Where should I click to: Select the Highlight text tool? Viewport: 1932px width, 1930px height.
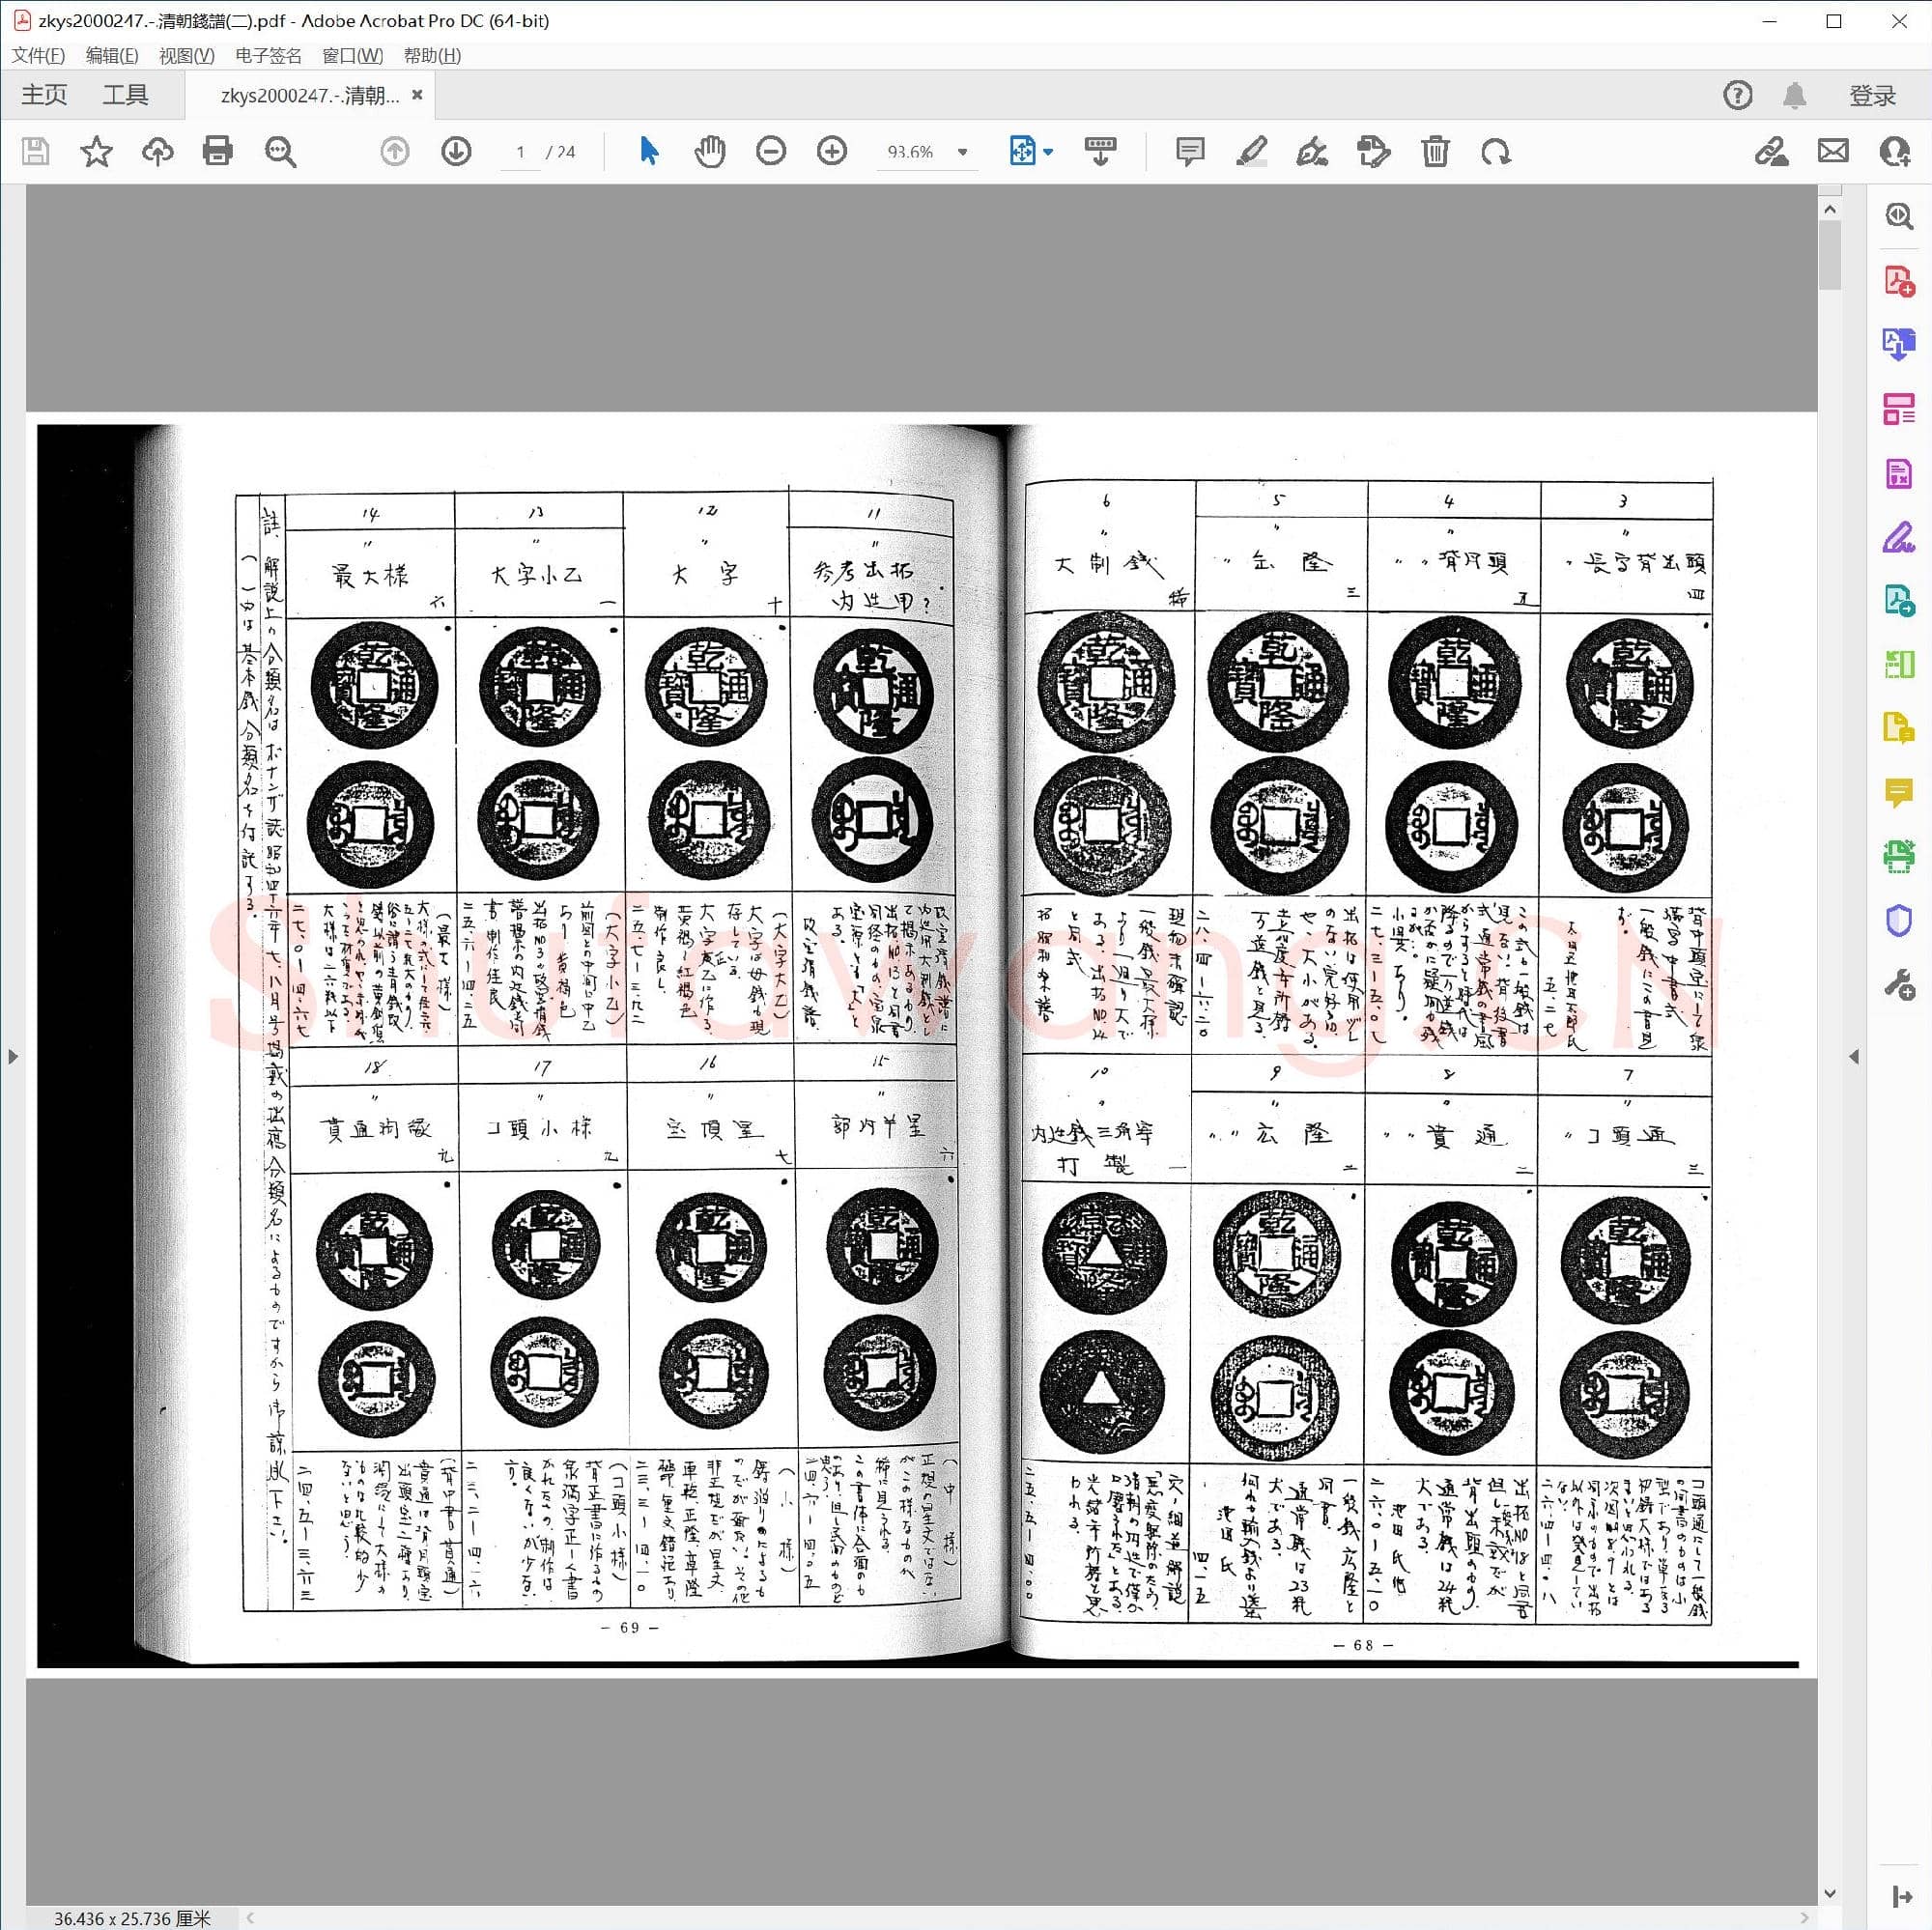pos(1250,151)
